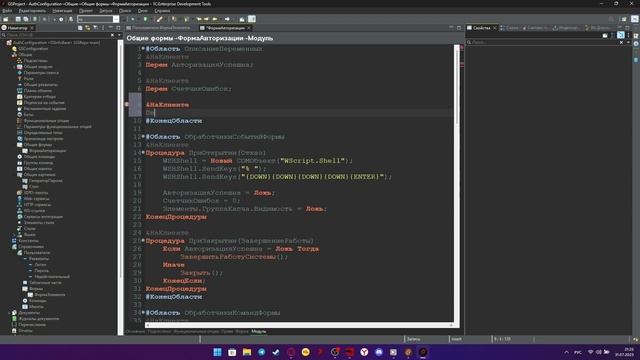Click the toolbar search input field

click(95, 19)
